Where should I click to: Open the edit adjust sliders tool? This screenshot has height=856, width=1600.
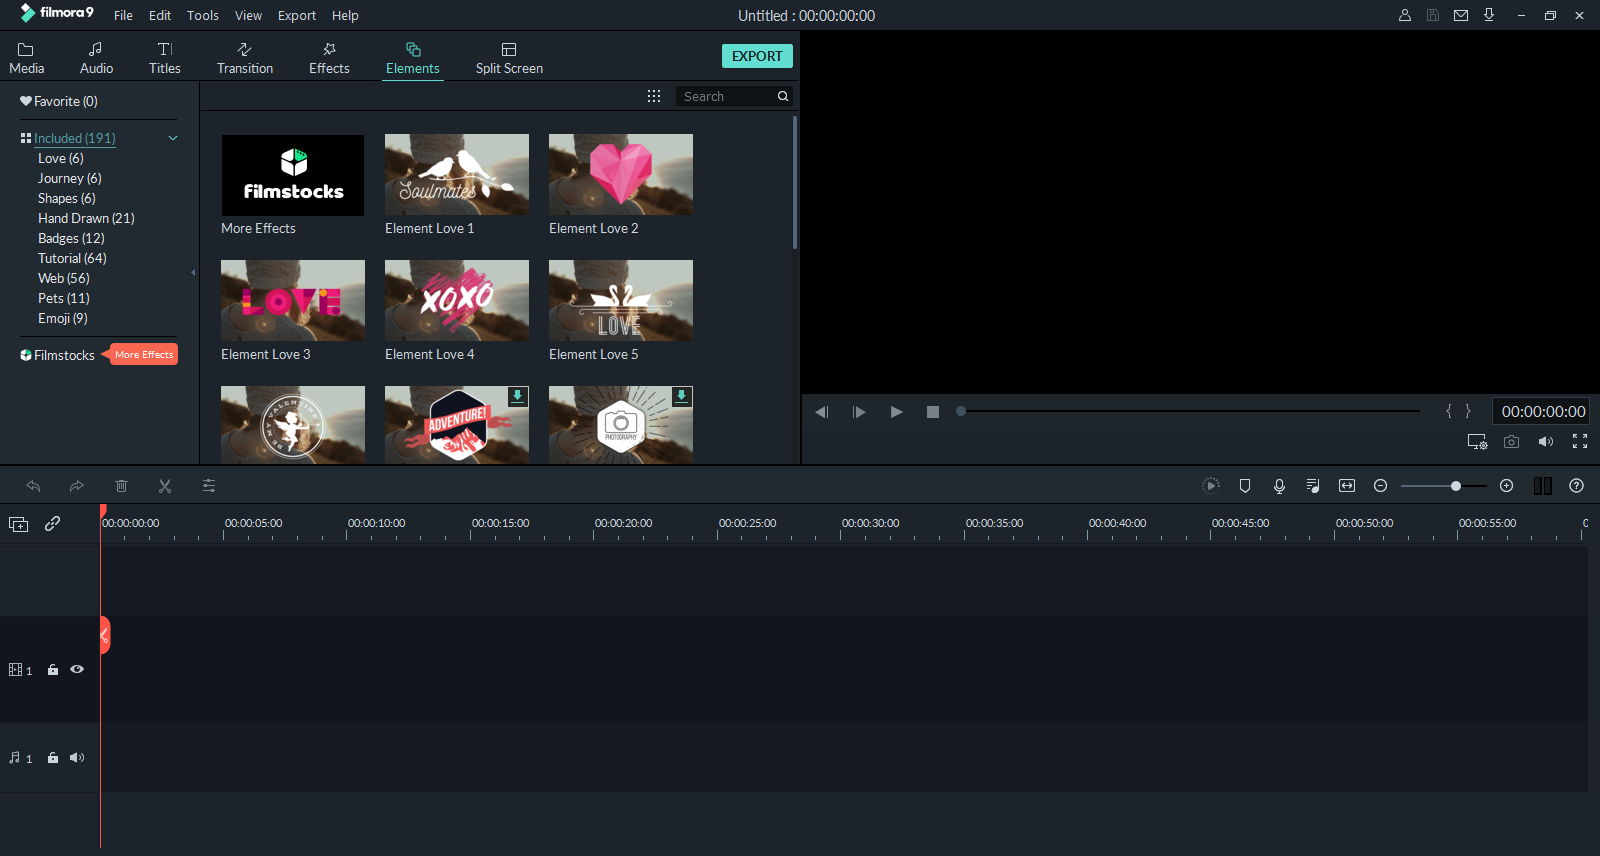pos(209,486)
